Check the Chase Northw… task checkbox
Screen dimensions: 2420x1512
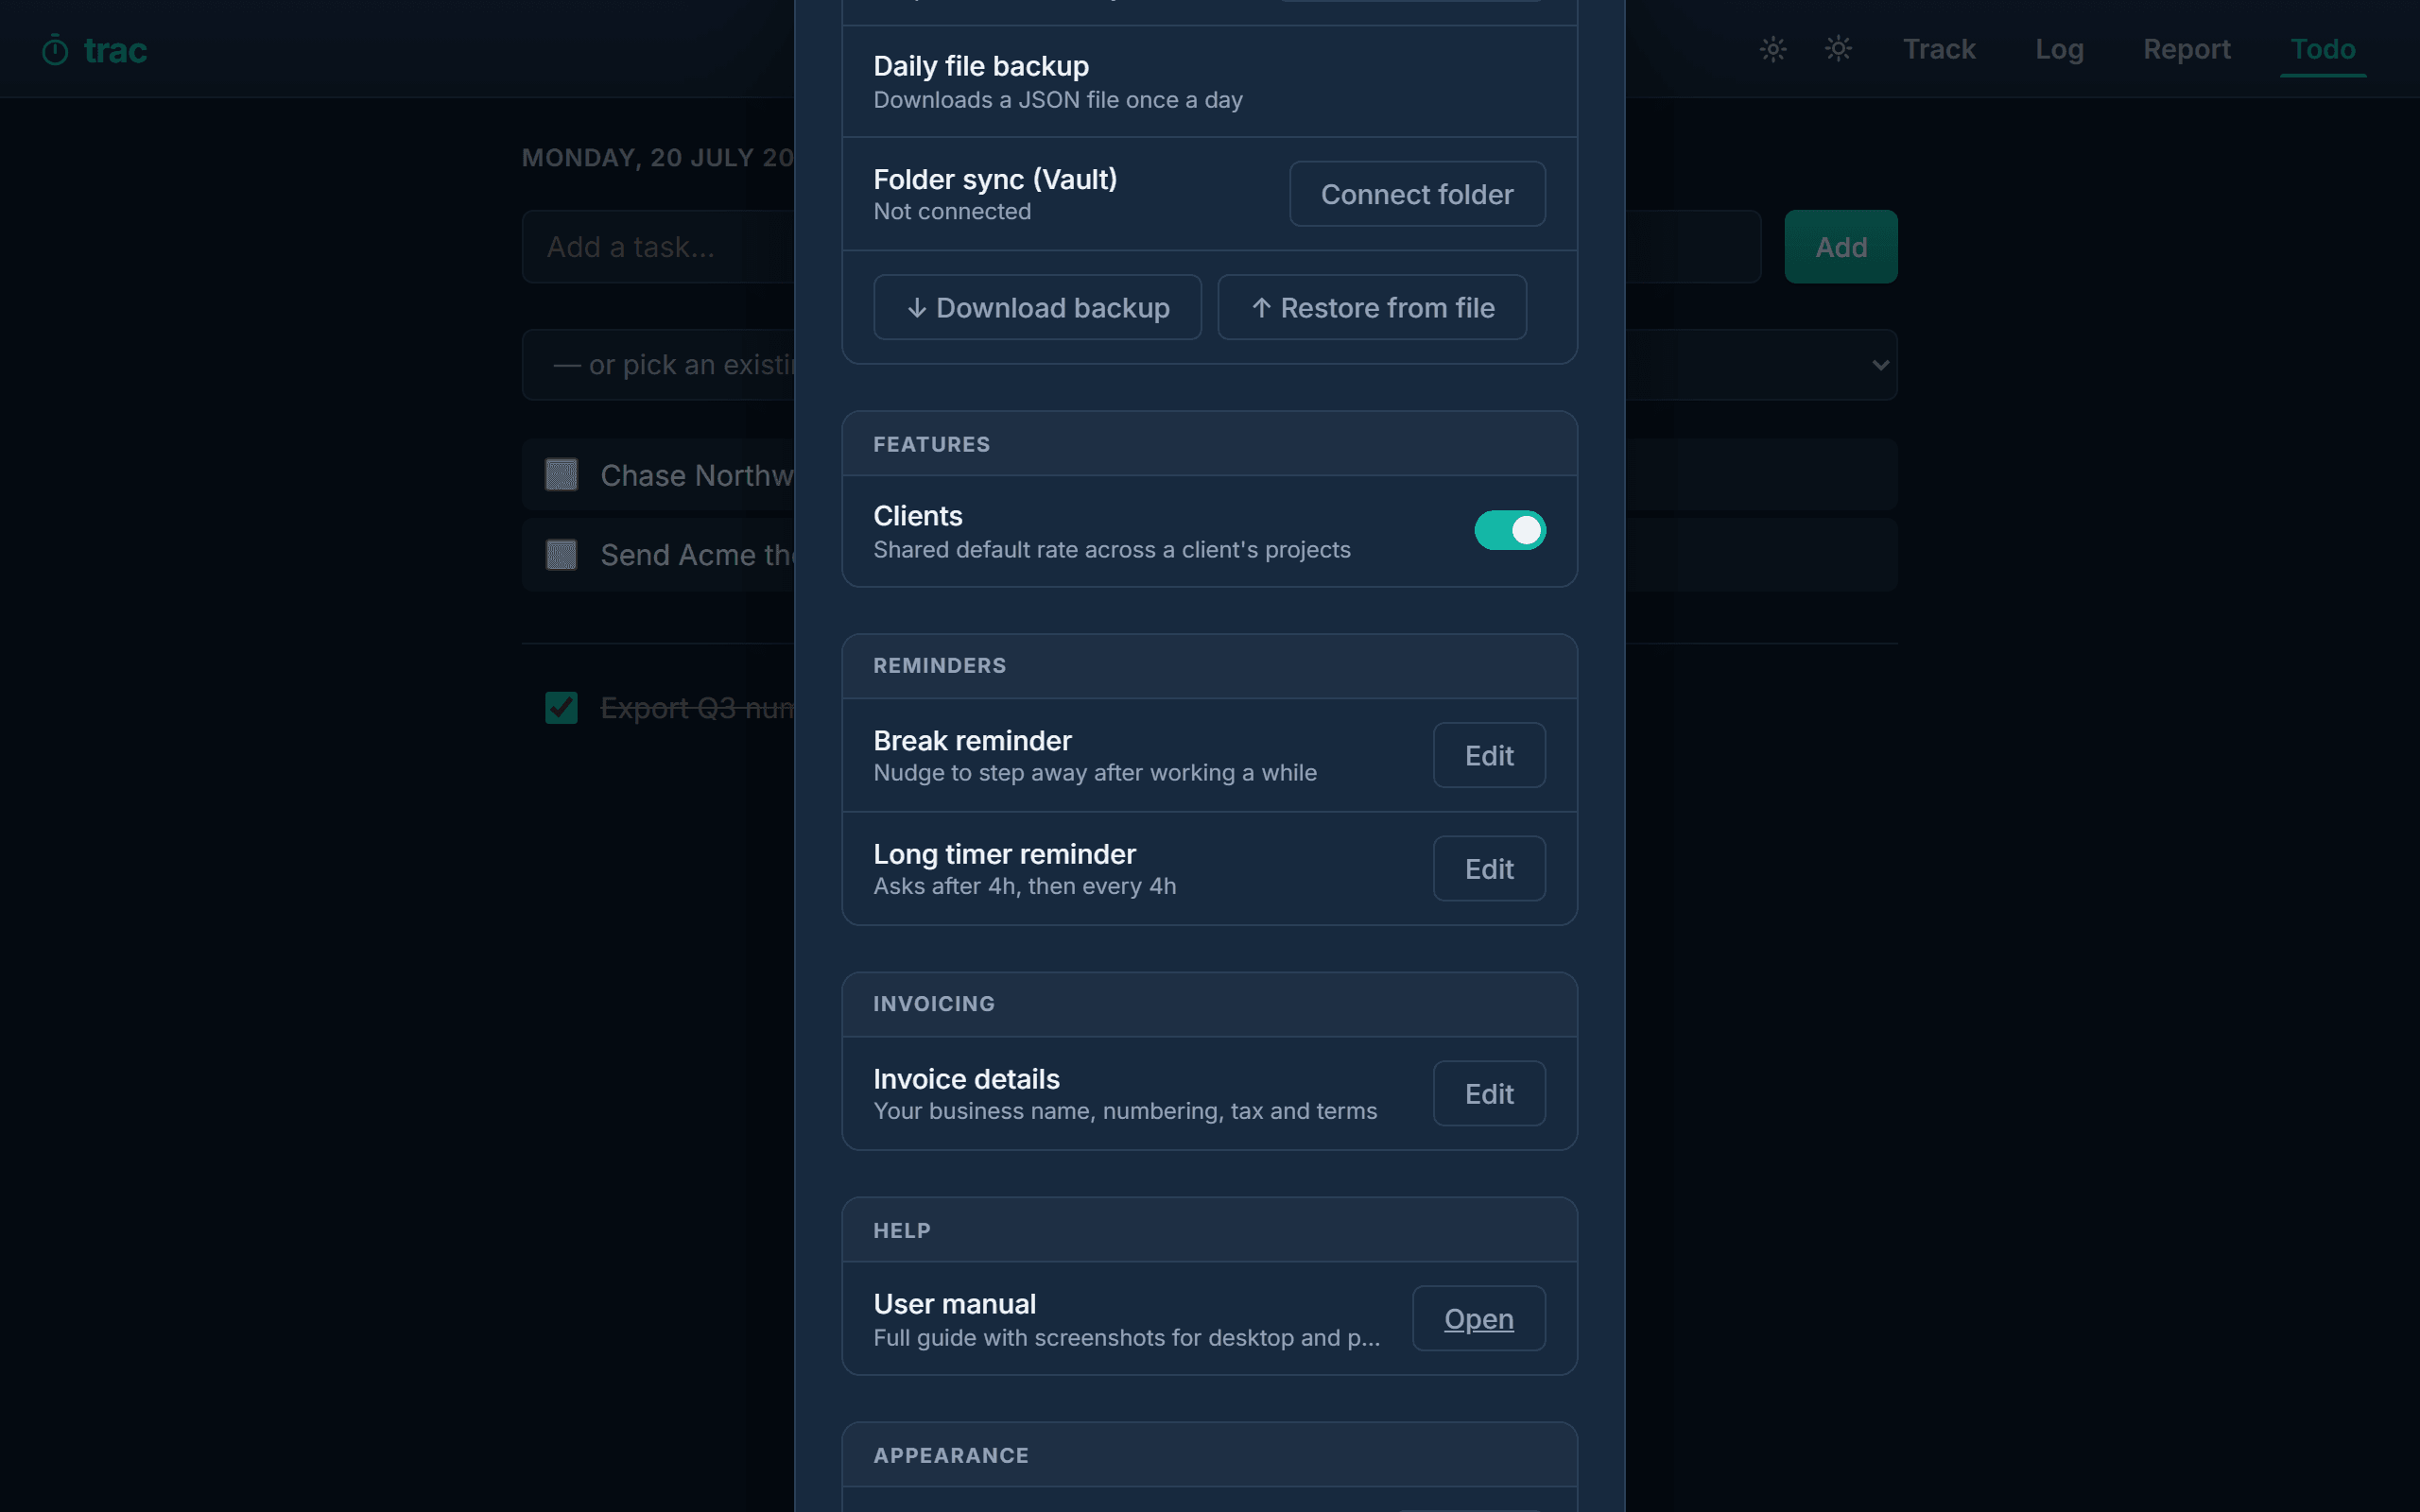tap(561, 474)
